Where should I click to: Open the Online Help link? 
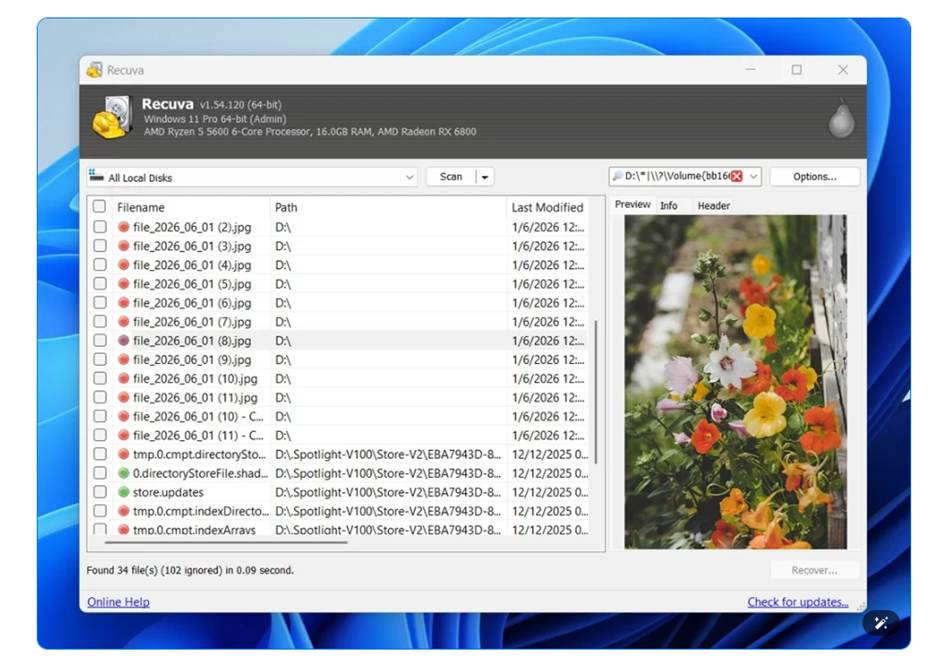pos(118,602)
